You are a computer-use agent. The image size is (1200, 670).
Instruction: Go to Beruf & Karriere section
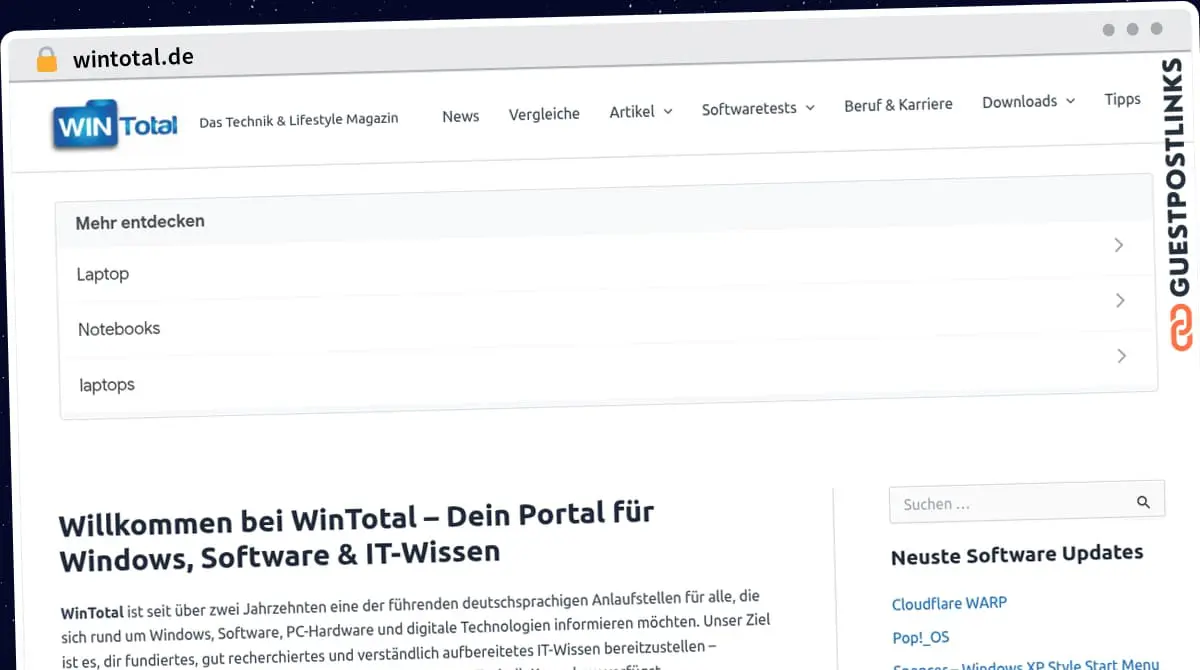pyautogui.click(x=898, y=104)
